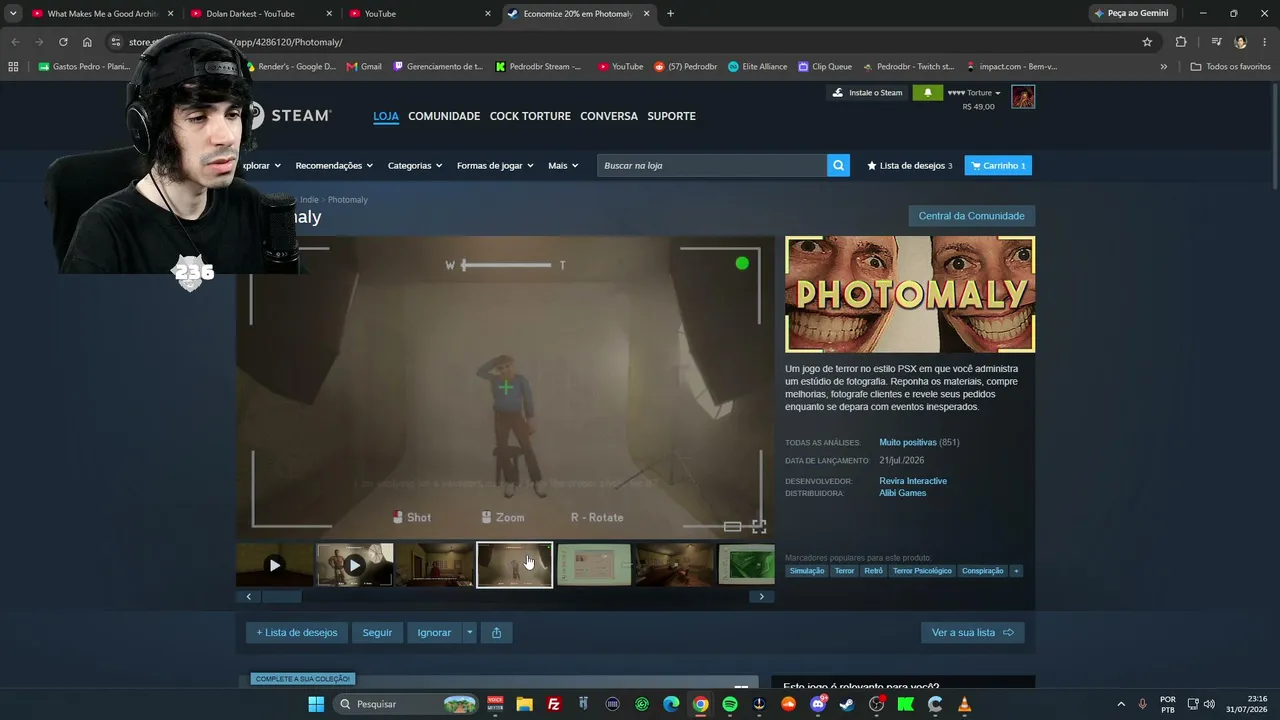Expand the Torture account dropdown
This screenshot has width=1280, height=720.
pyautogui.click(x=974, y=93)
